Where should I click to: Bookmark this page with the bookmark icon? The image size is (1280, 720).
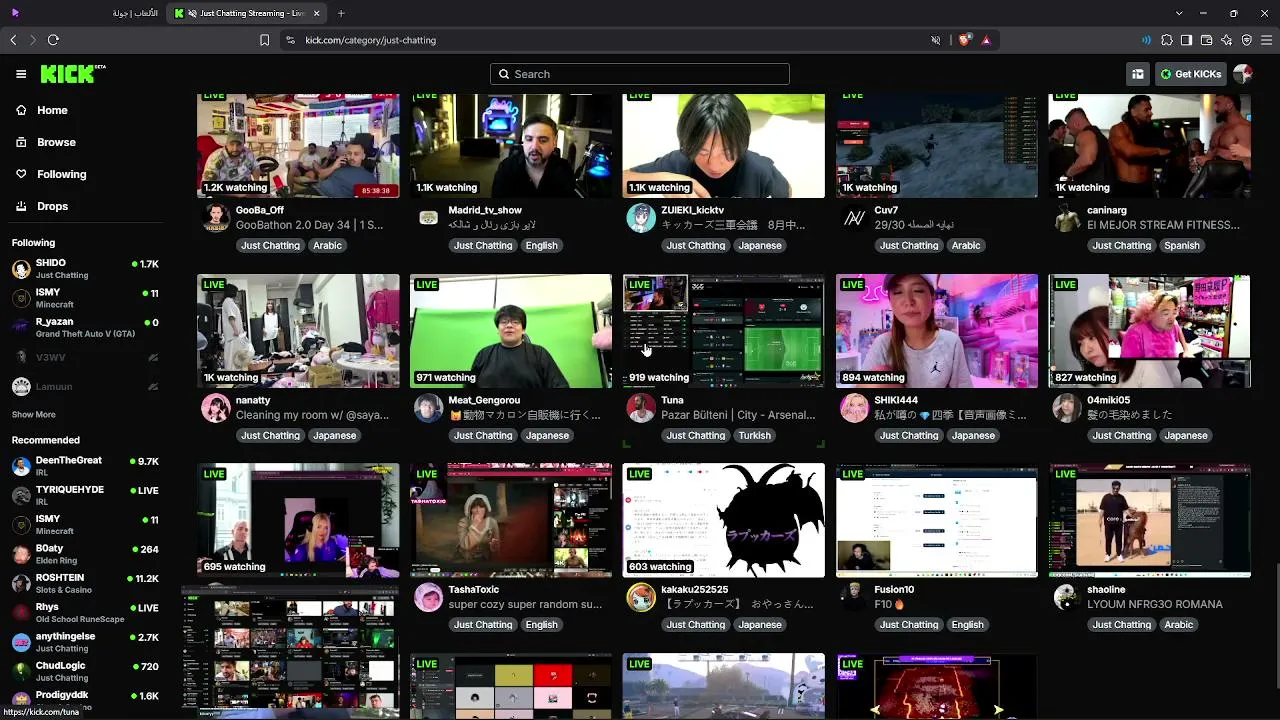coord(264,40)
